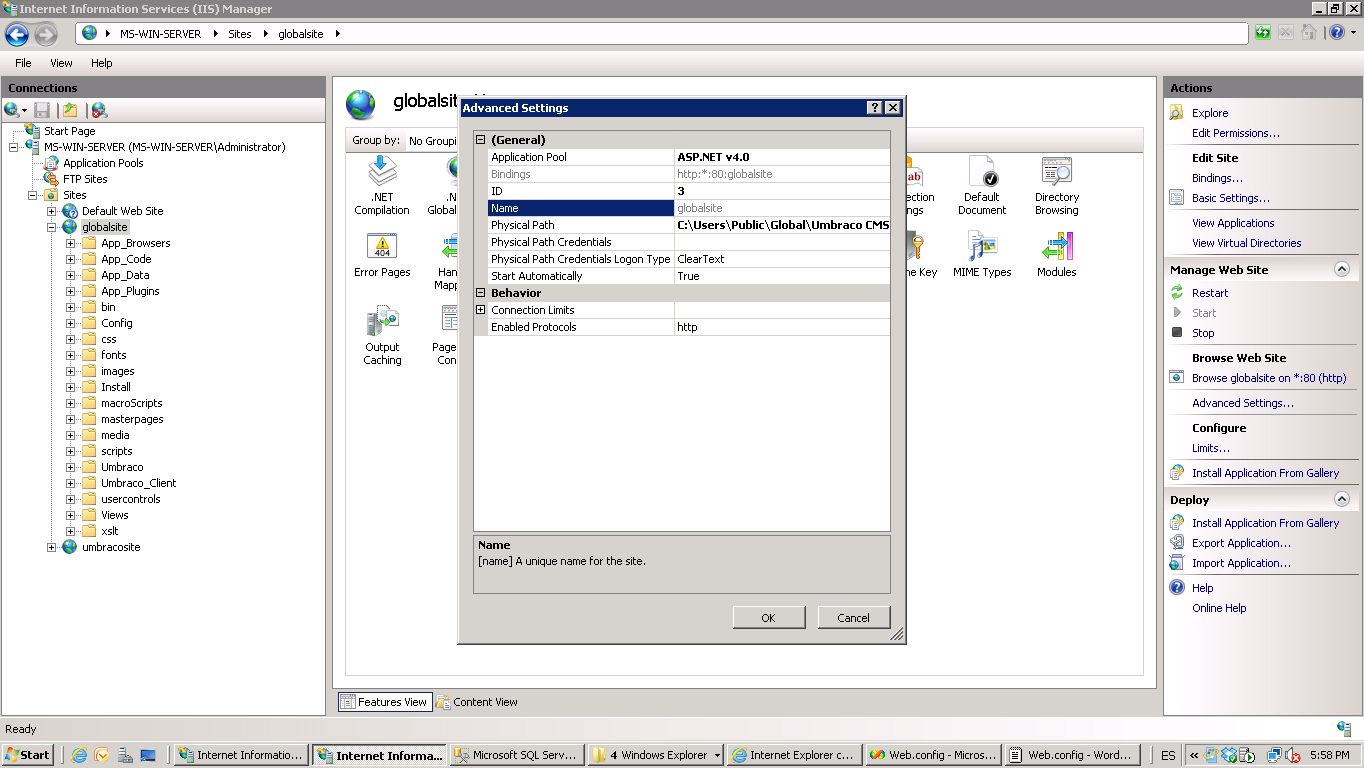Select the Default Web Site node
This screenshot has height=768, width=1364.
coord(122,211)
